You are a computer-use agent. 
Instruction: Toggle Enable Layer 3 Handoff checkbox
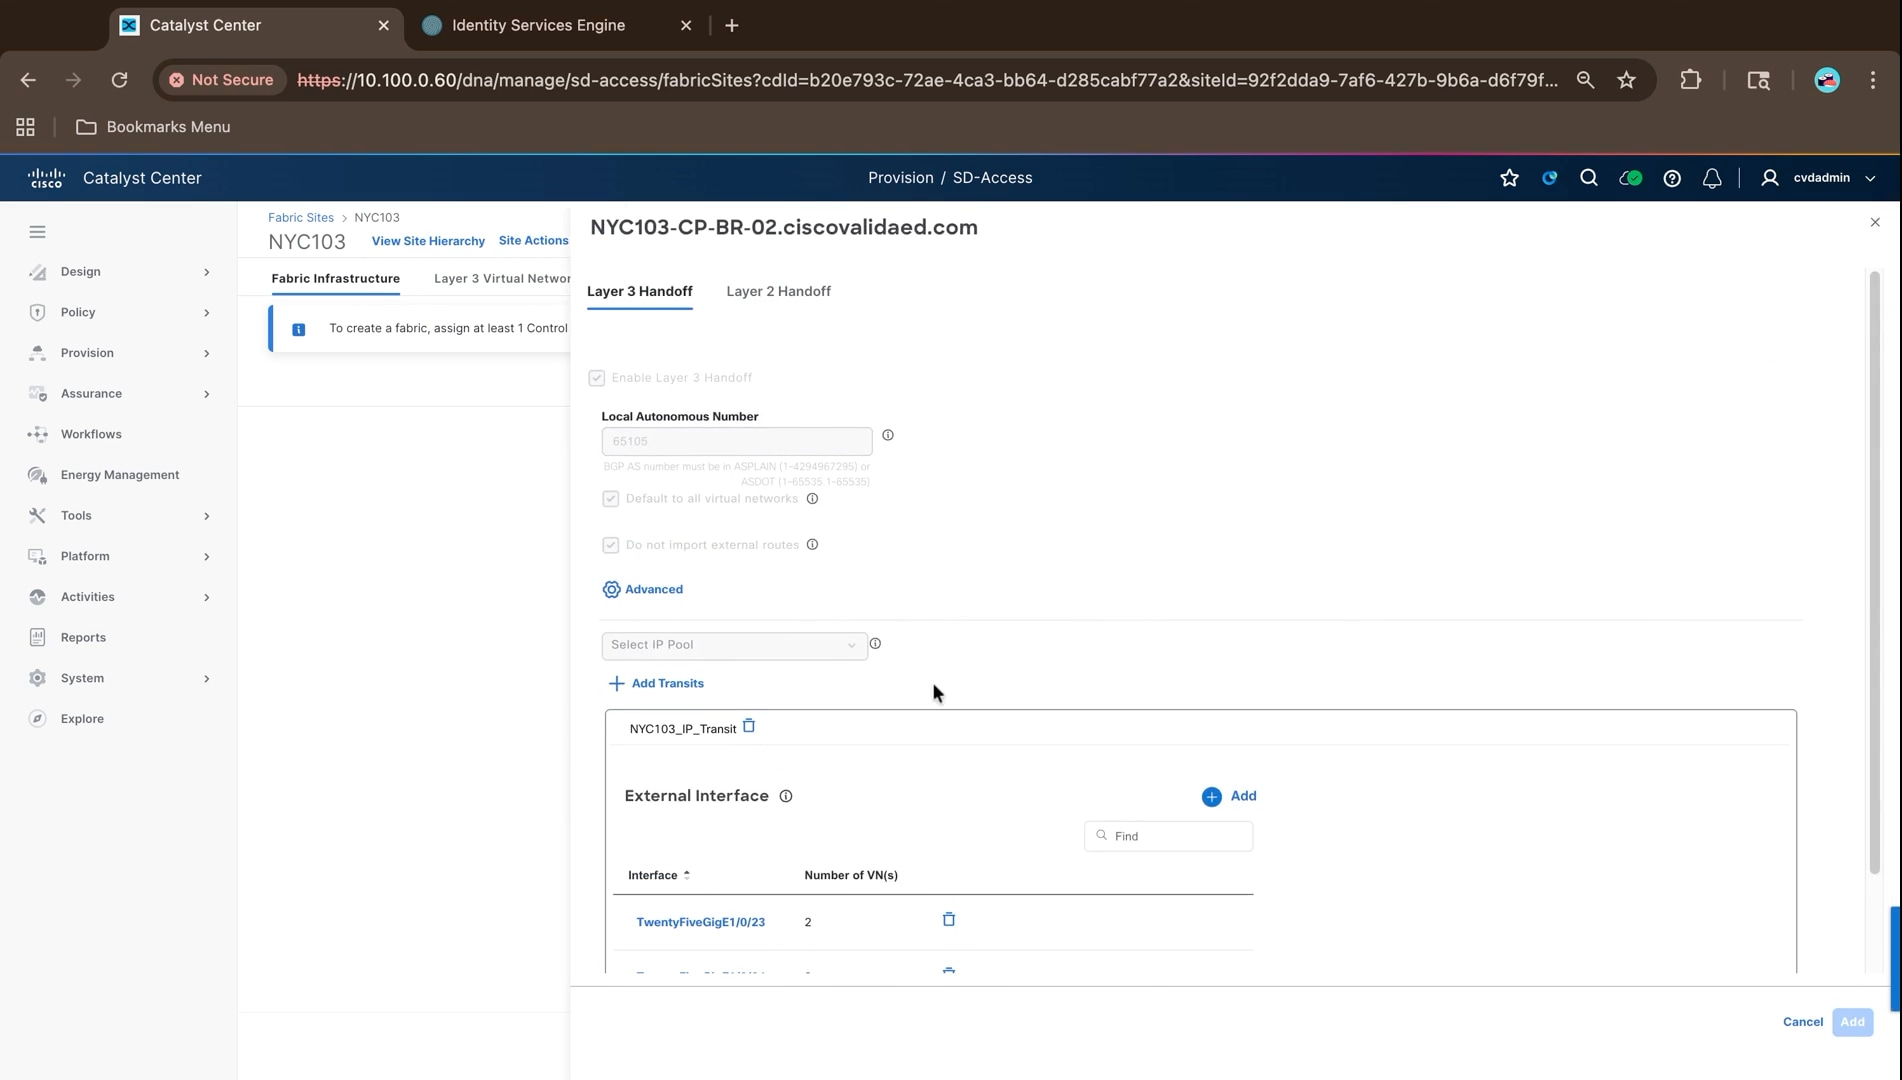coord(597,378)
